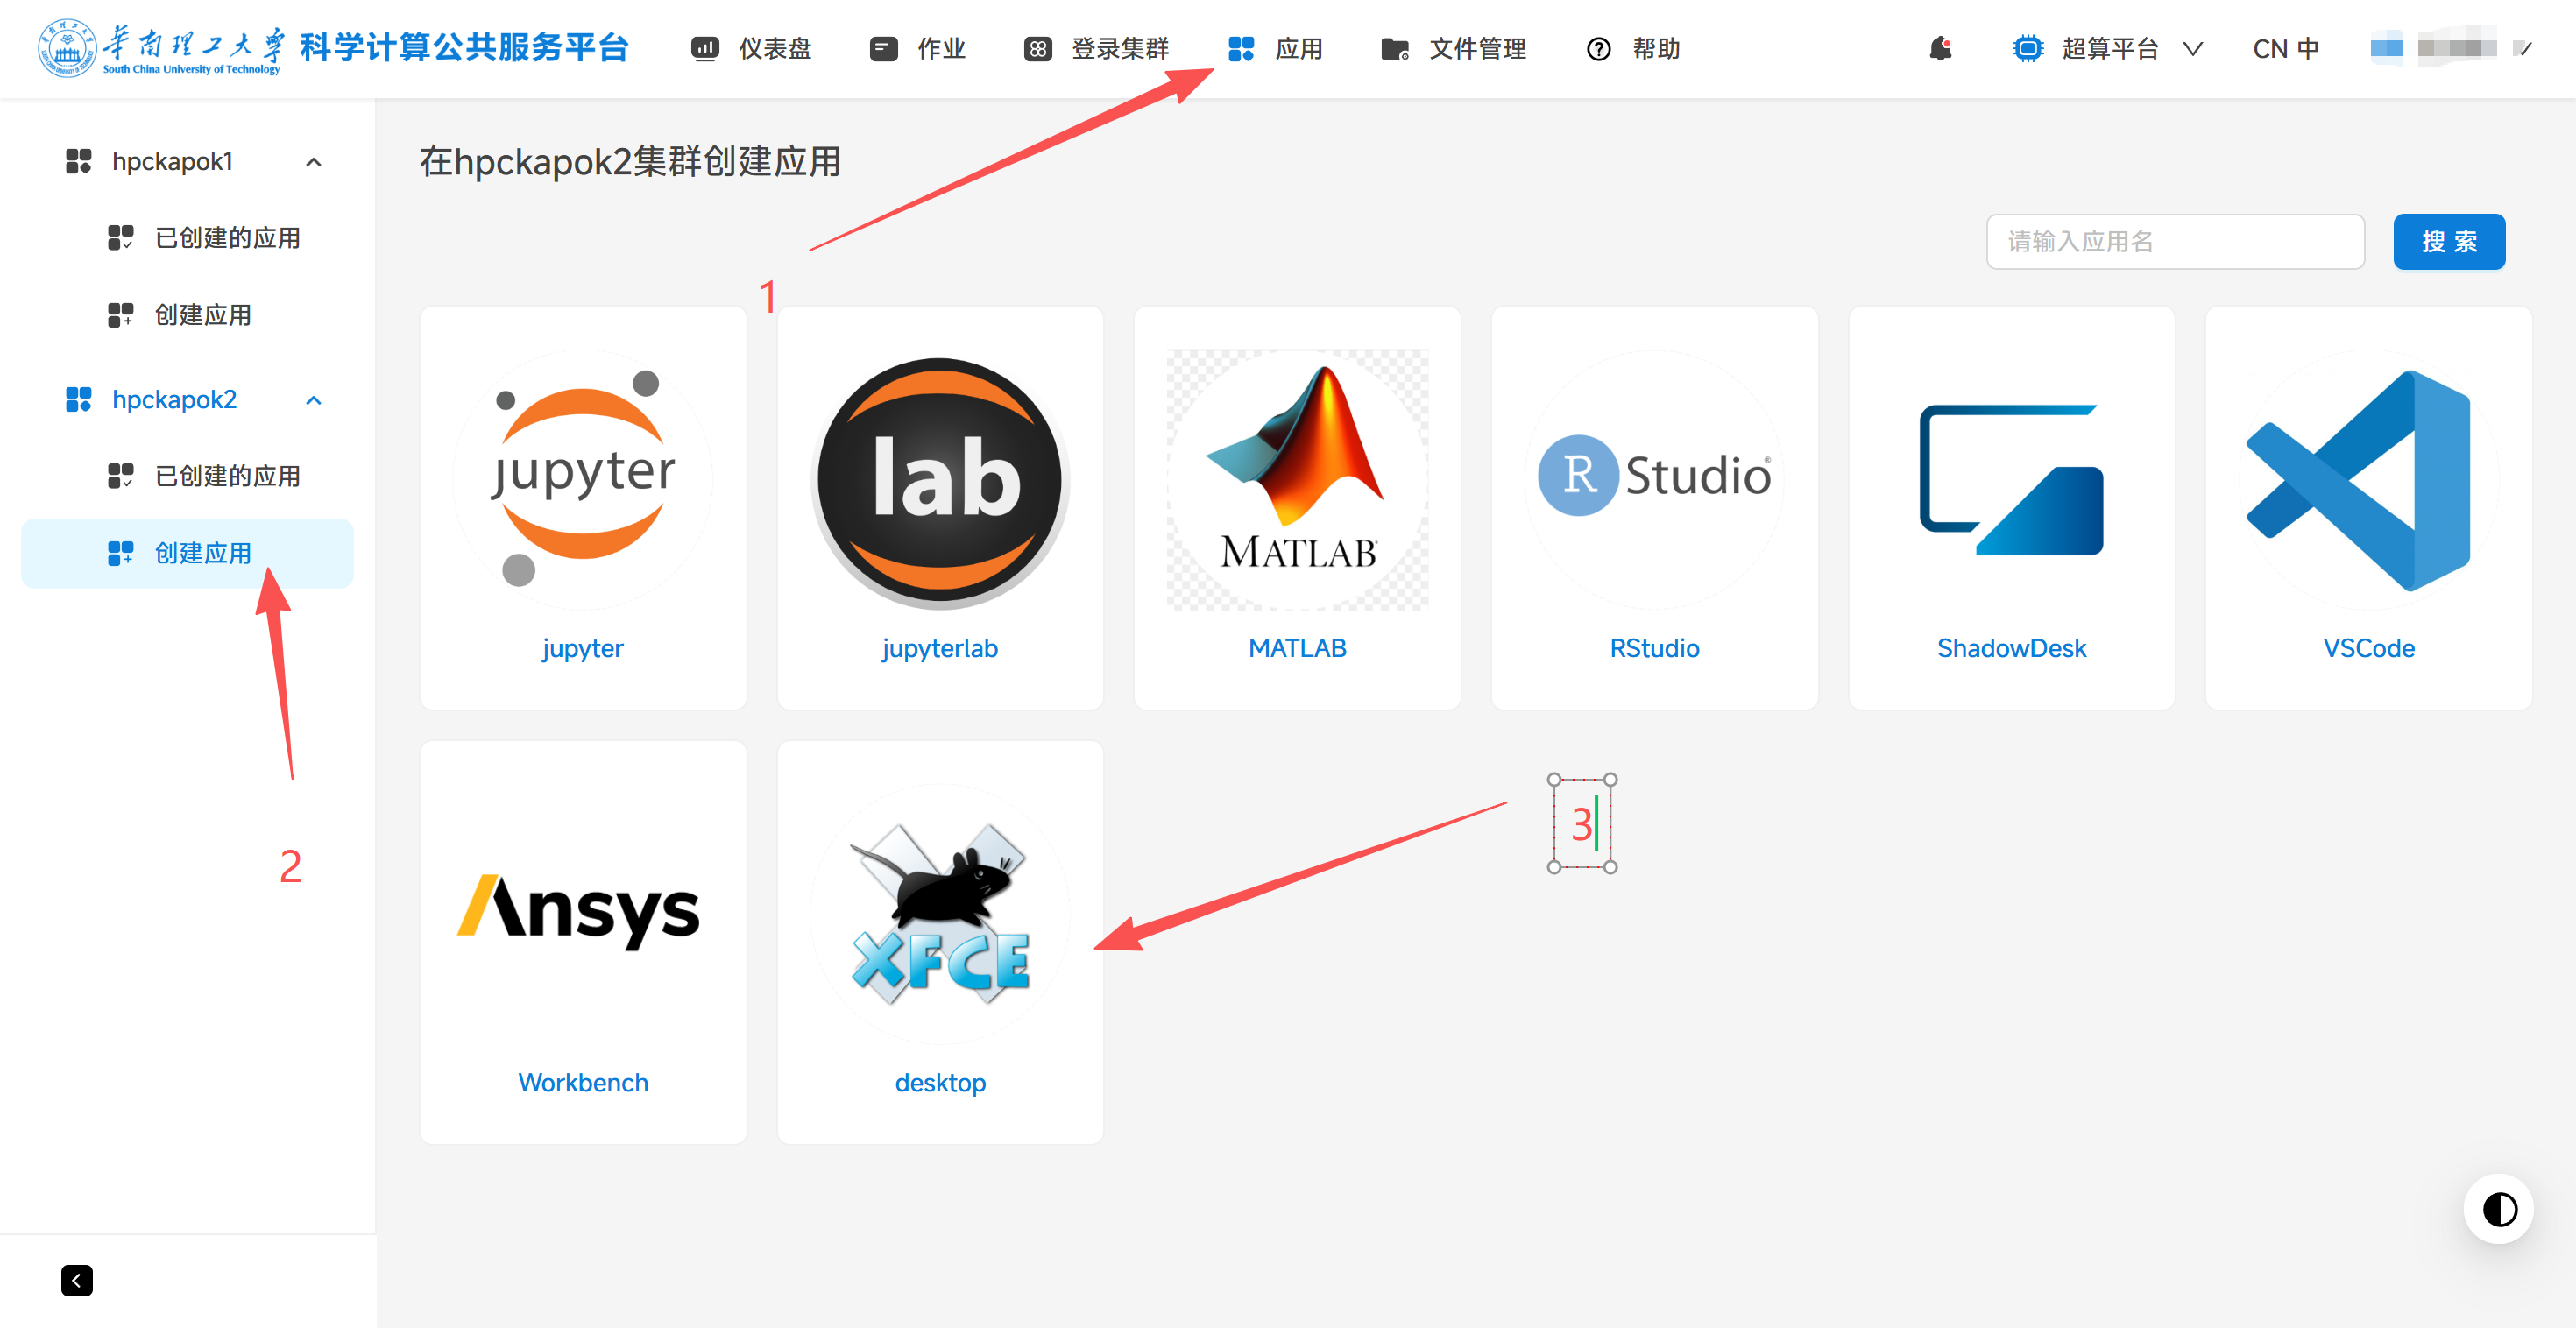2576x1328 pixels.
Task: Click the hpckapok1 cluster grid icon
Action: pyautogui.click(x=78, y=161)
